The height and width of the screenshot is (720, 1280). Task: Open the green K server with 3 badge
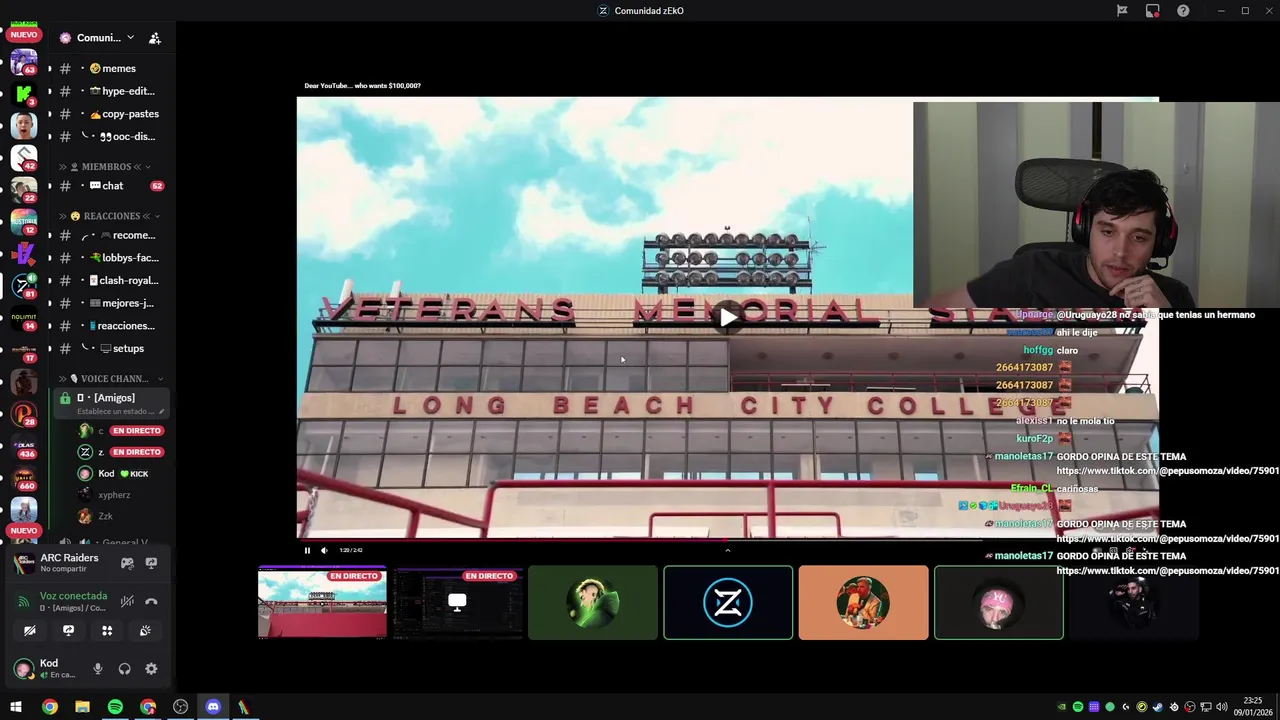[x=24, y=94]
